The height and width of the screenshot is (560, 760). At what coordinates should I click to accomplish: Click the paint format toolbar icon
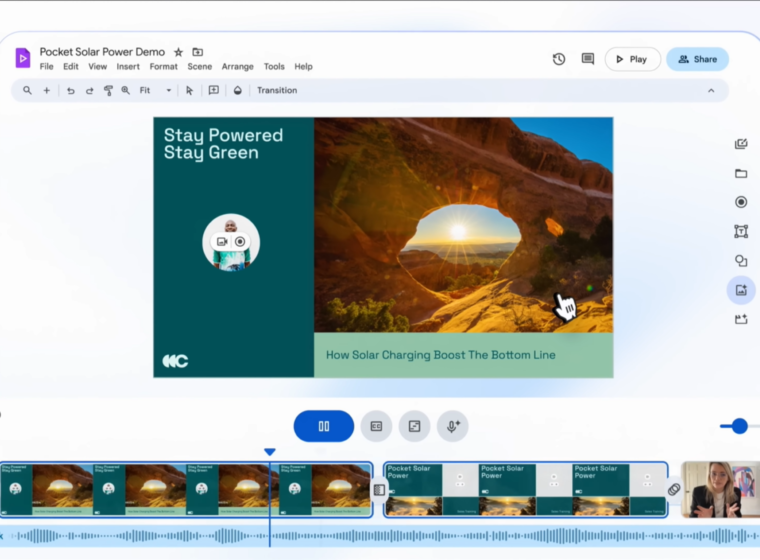(x=108, y=90)
